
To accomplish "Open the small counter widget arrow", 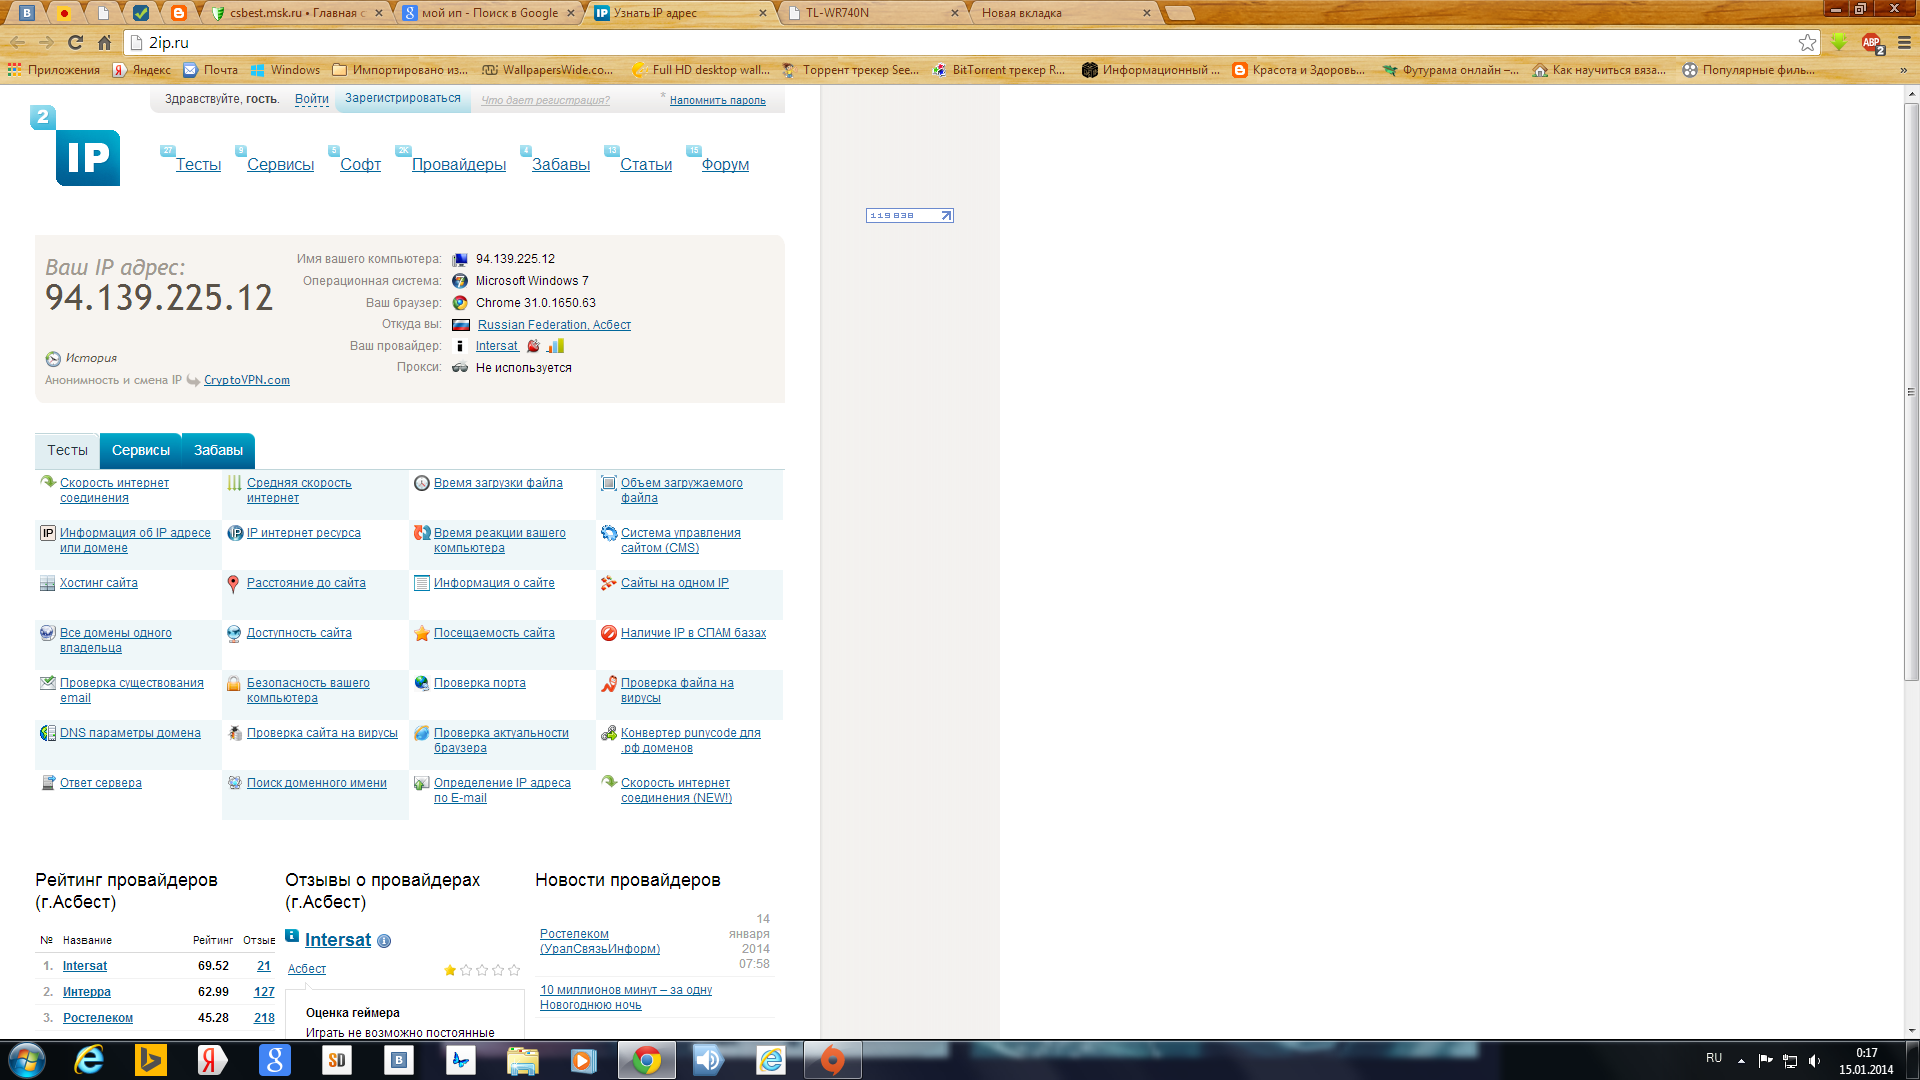I will coord(946,215).
